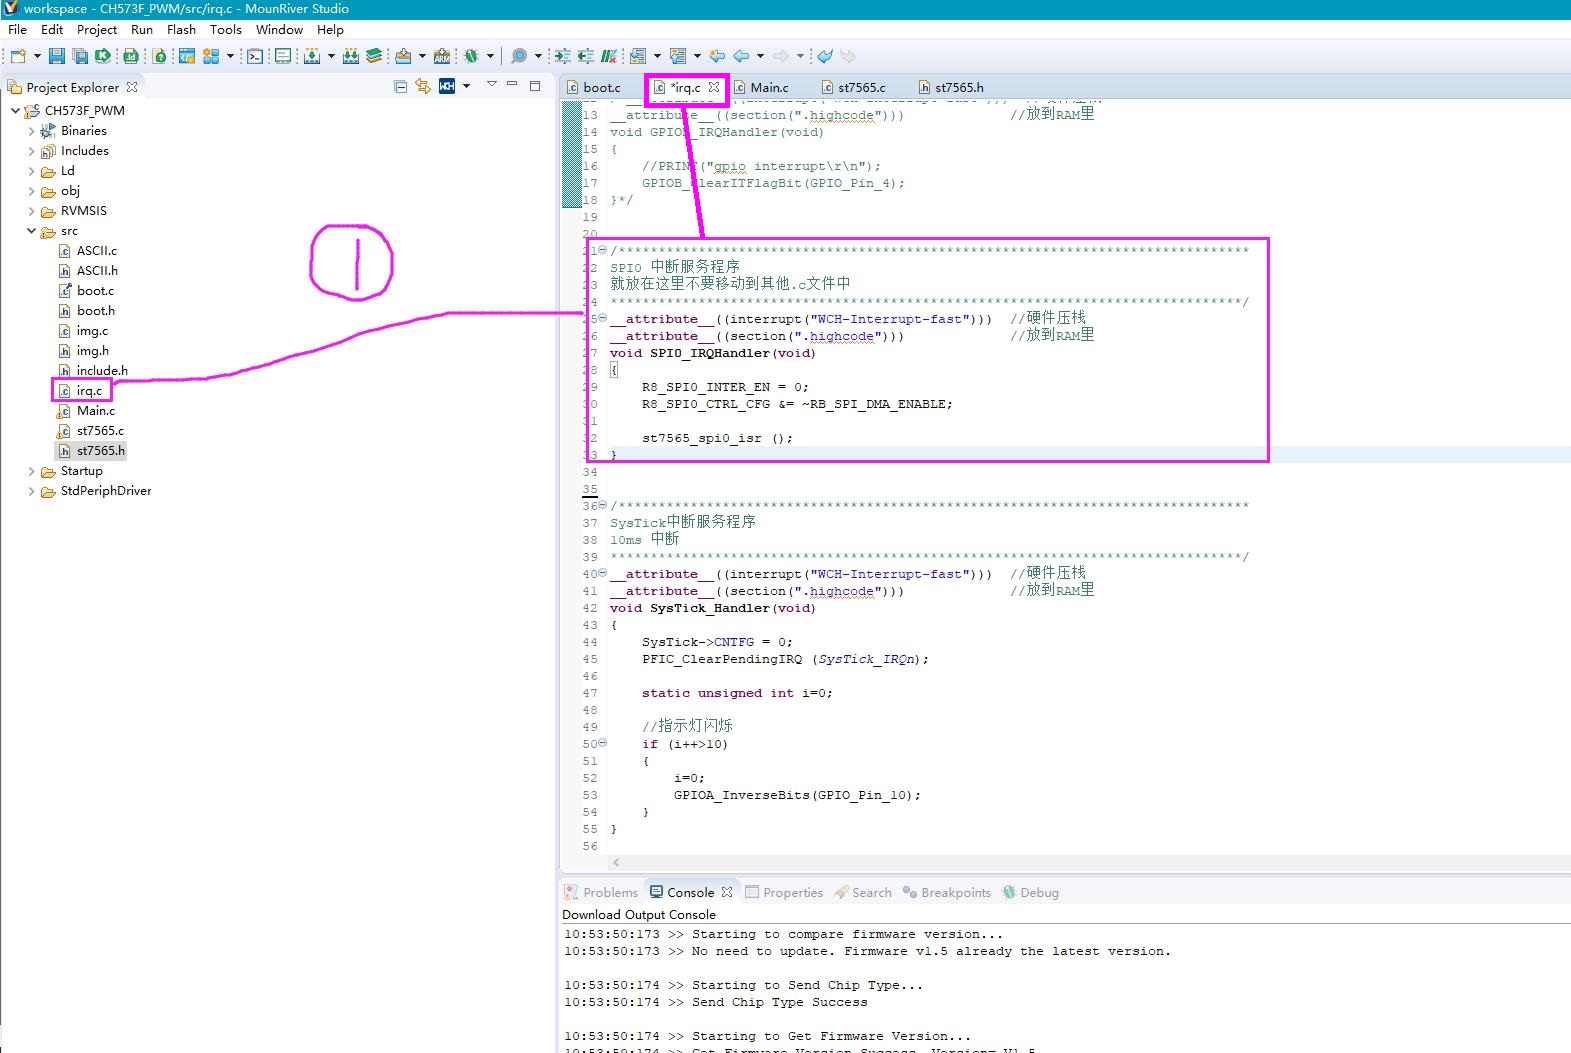Expand the RVMSIS folder

tap(31, 211)
